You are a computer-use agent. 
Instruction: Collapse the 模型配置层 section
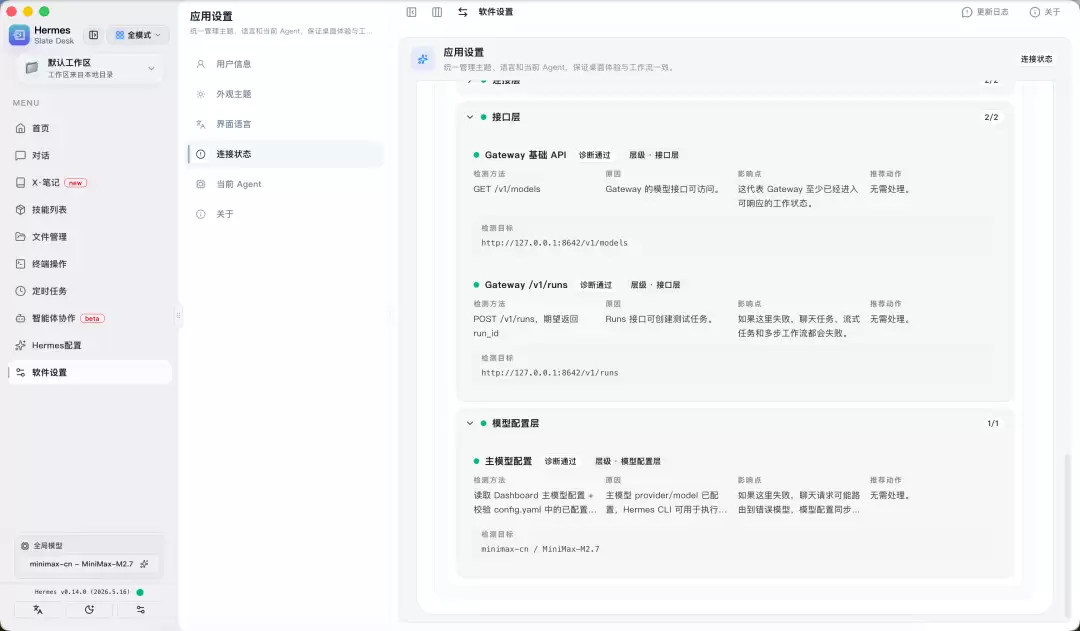[470, 423]
